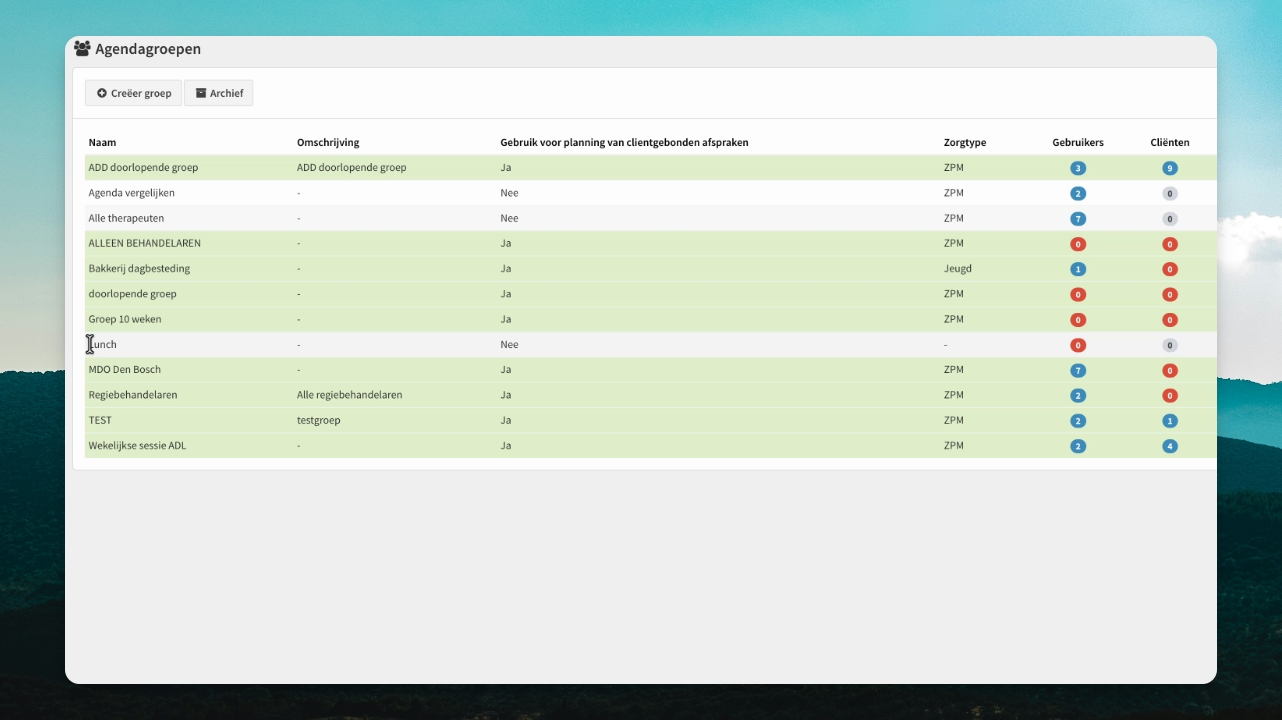
Task: Click the archive box icon
Action: [x=201, y=93]
